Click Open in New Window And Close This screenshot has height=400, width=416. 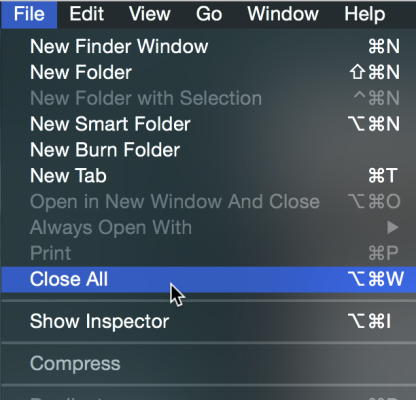click(x=208, y=202)
